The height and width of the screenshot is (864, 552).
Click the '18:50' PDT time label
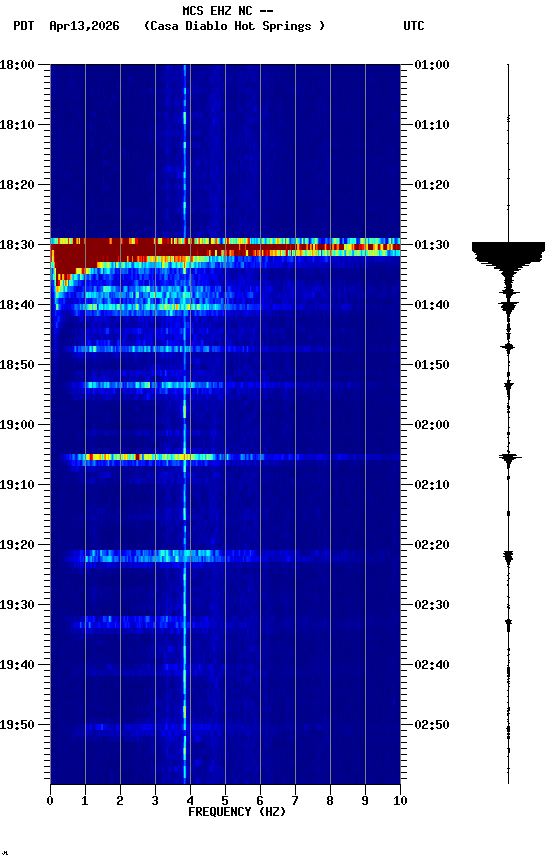(17, 365)
